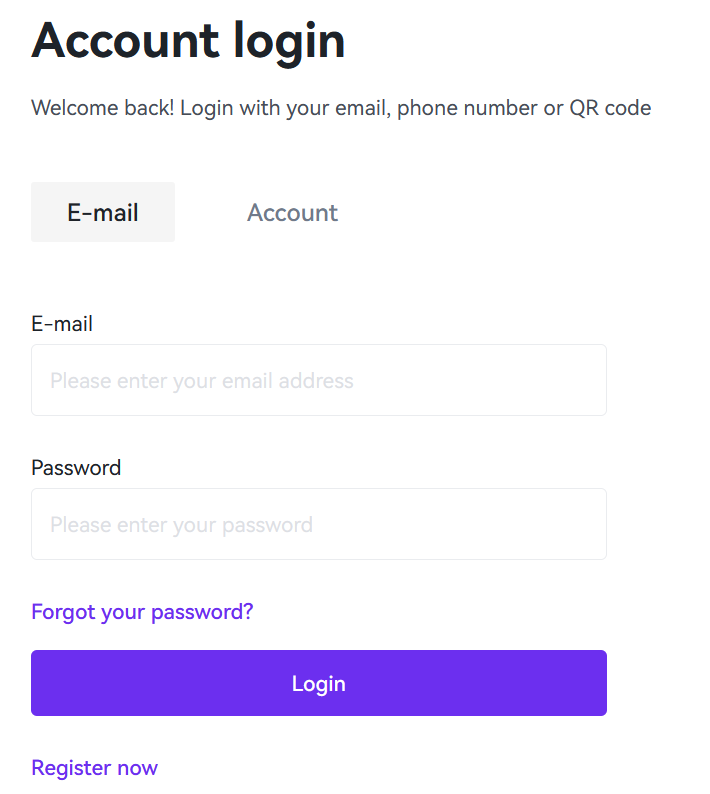Image resolution: width=710 pixels, height=794 pixels.
Task: Focus the password input field
Action: (x=318, y=524)
